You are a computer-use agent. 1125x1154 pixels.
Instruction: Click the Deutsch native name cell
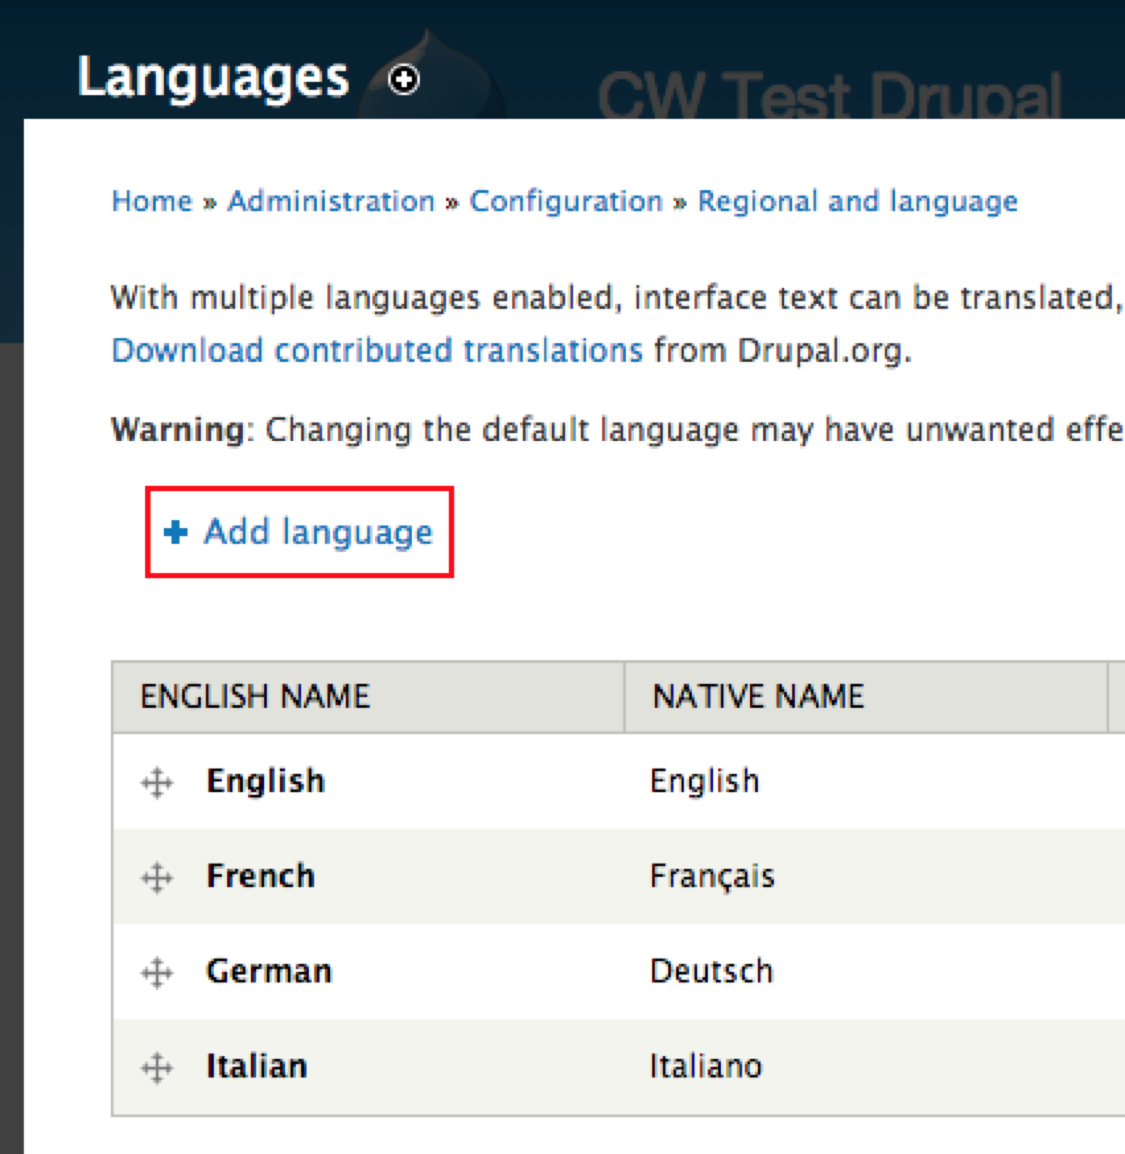(711, 971)
